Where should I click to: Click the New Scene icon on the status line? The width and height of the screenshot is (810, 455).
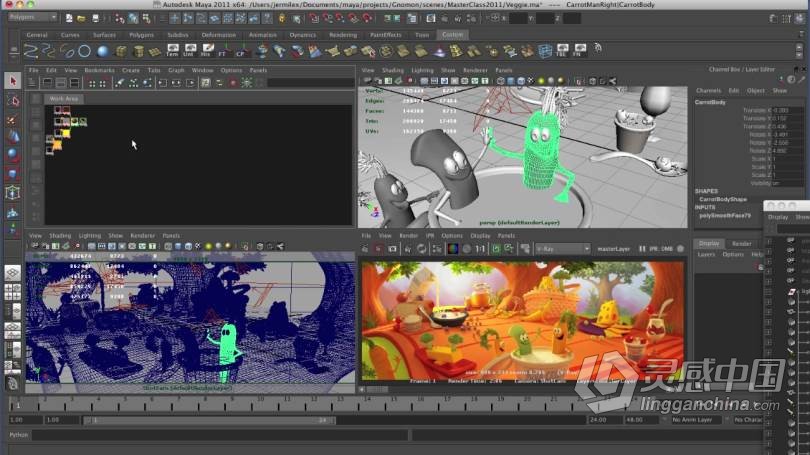pyautogui.click(x=69, y=18)
